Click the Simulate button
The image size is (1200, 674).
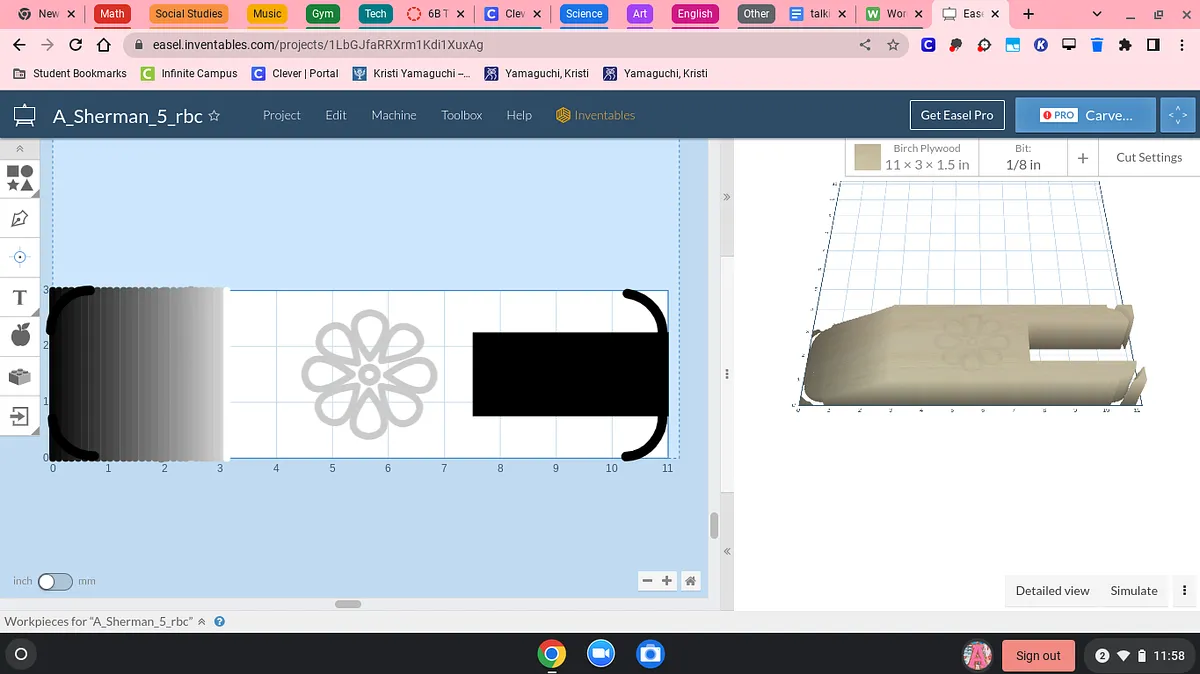click(x=1133, y=591)
